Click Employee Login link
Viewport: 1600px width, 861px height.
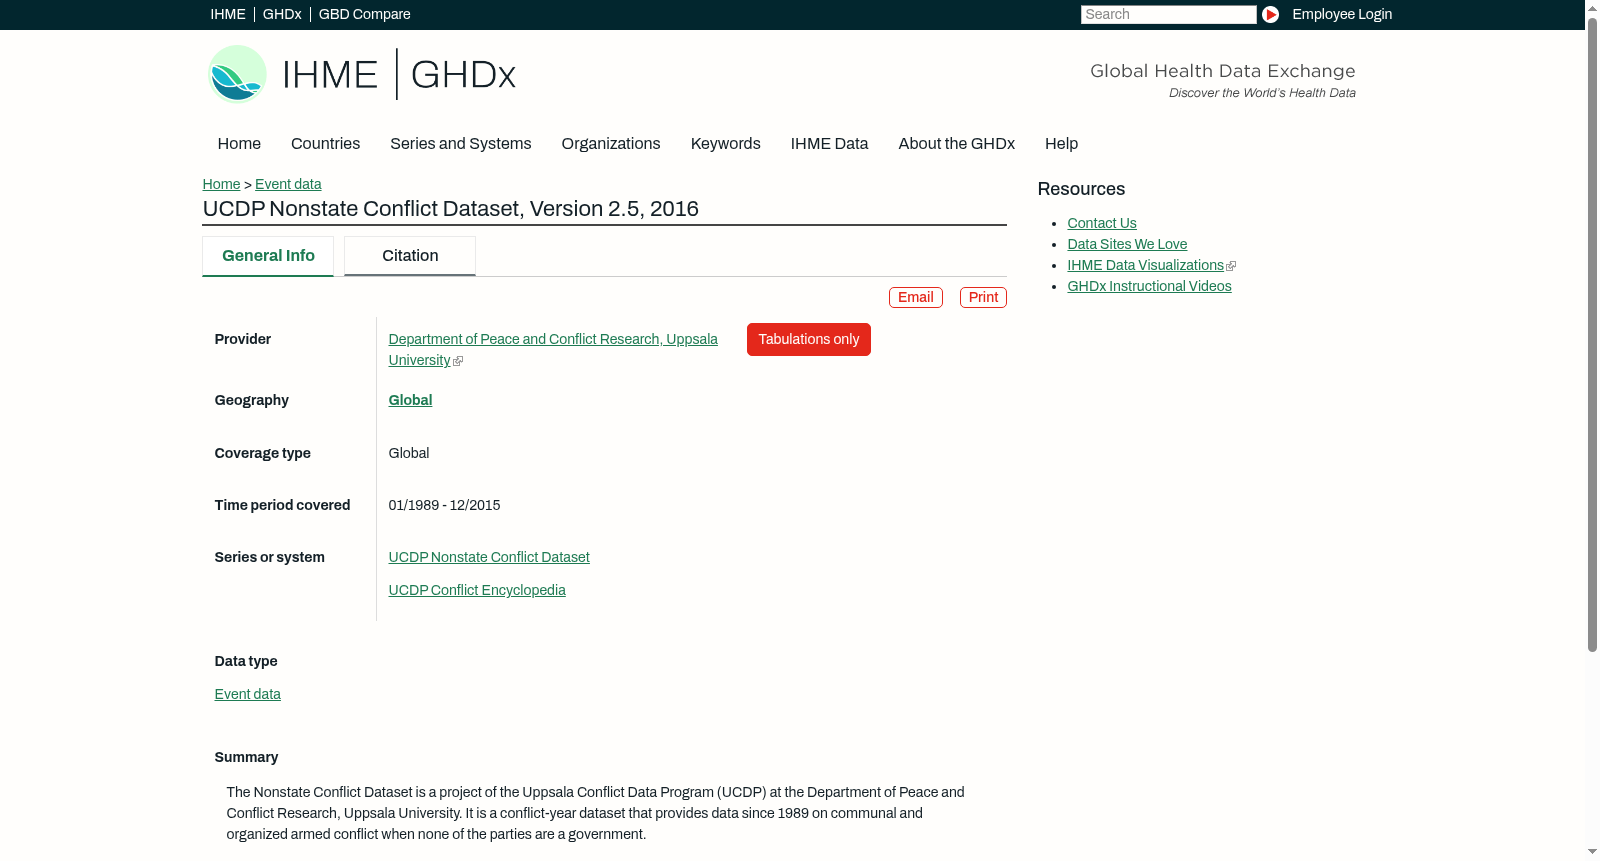1342,14
